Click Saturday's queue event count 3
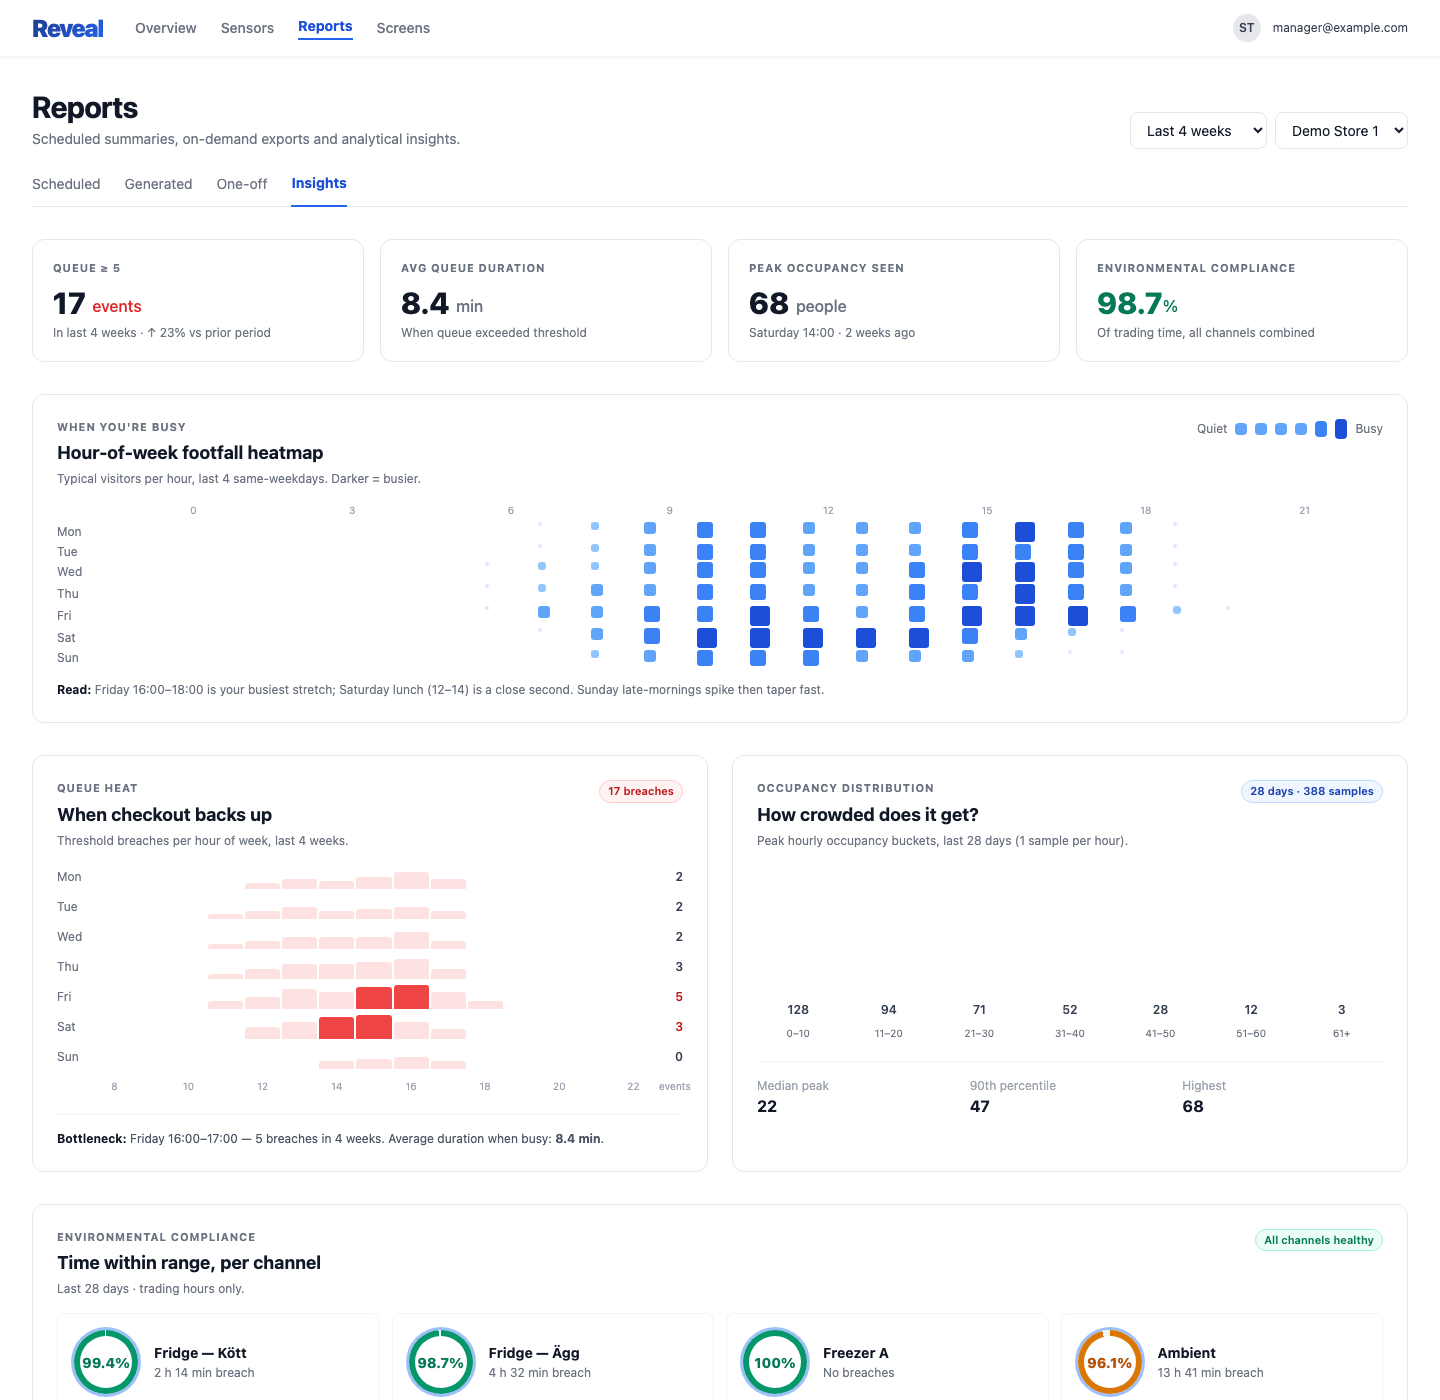The width and height of the screenshot is (1440, 1400). coord(679,1027)
